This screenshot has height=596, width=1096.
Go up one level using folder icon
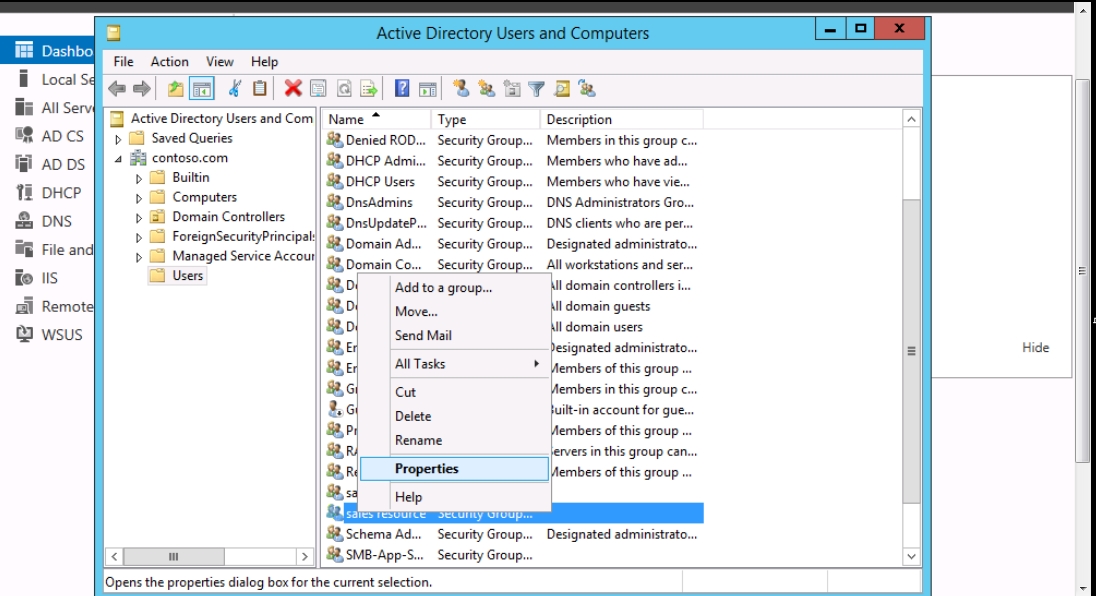pos(176,89)
